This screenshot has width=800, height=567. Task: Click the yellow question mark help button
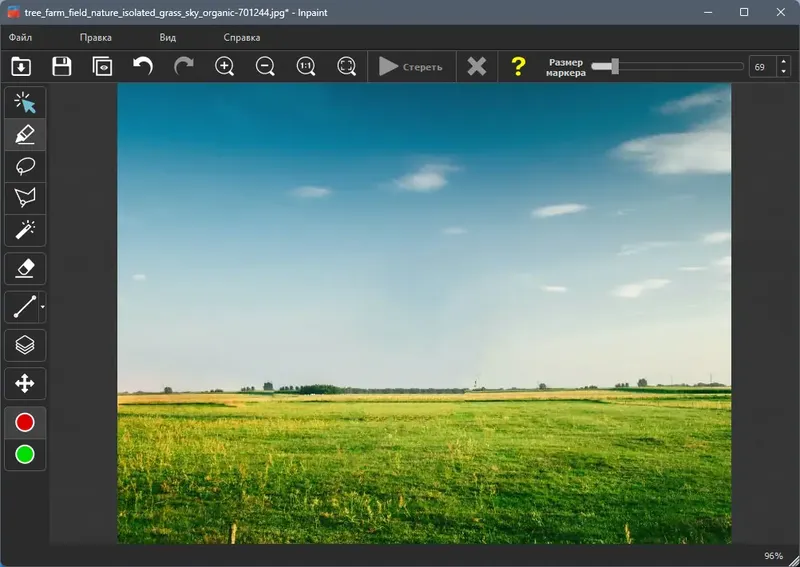point(517,67)
